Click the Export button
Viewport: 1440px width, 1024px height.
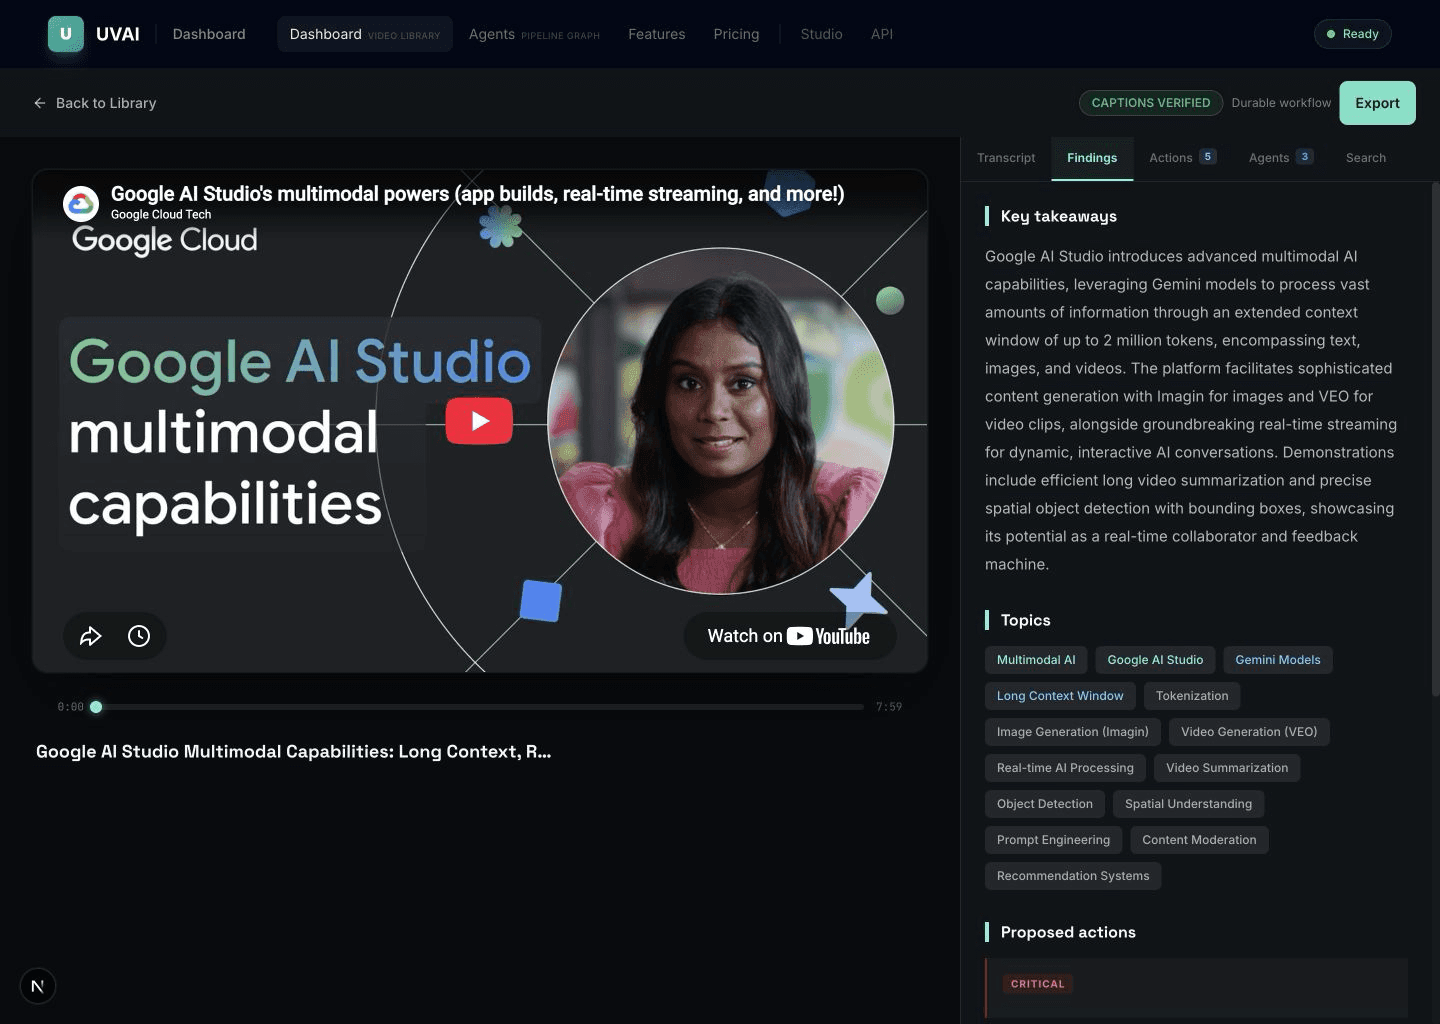(1377, 103)
